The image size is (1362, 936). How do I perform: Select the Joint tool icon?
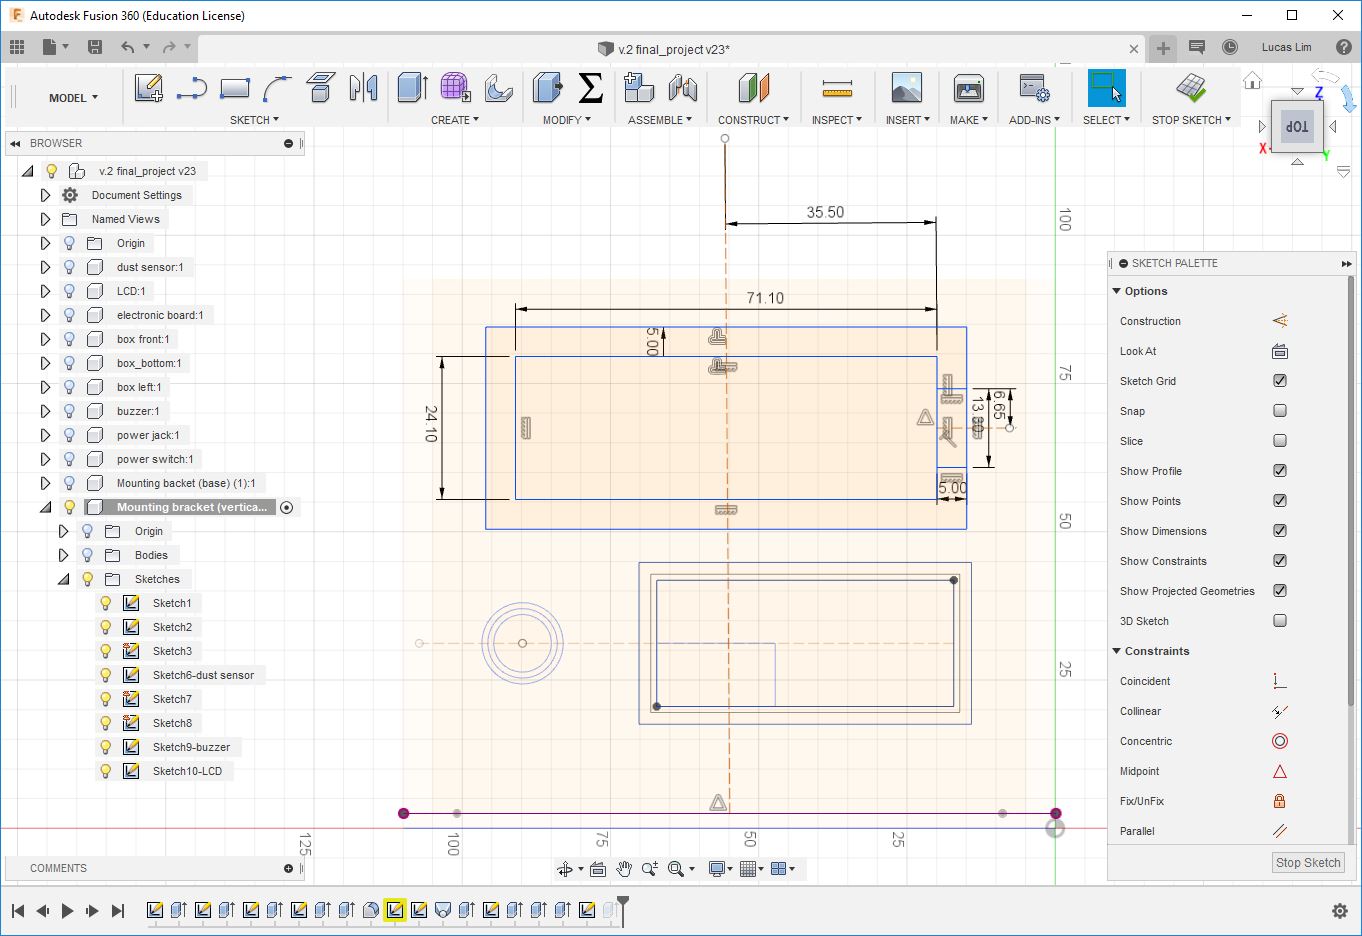[683, 88]
